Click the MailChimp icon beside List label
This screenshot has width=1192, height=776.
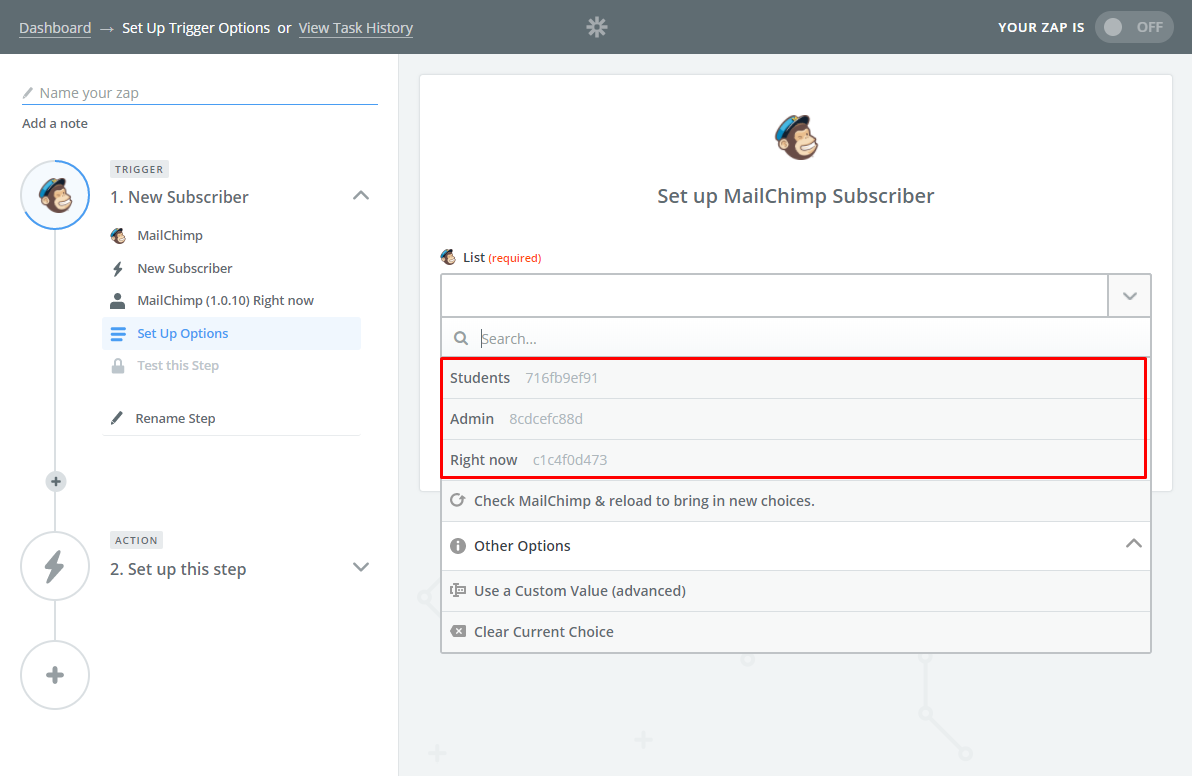(x=449, y=257)
